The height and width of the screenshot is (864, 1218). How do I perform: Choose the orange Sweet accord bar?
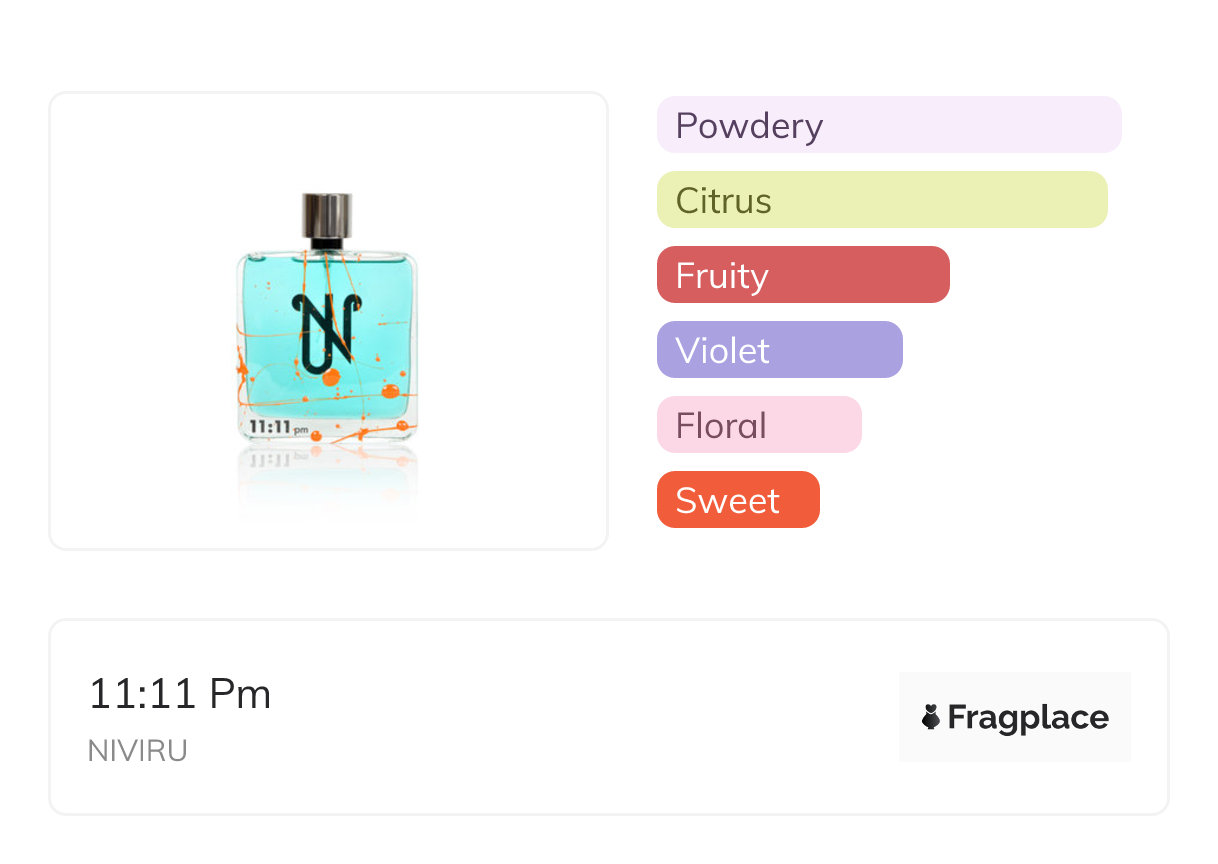tap(737, 500)
